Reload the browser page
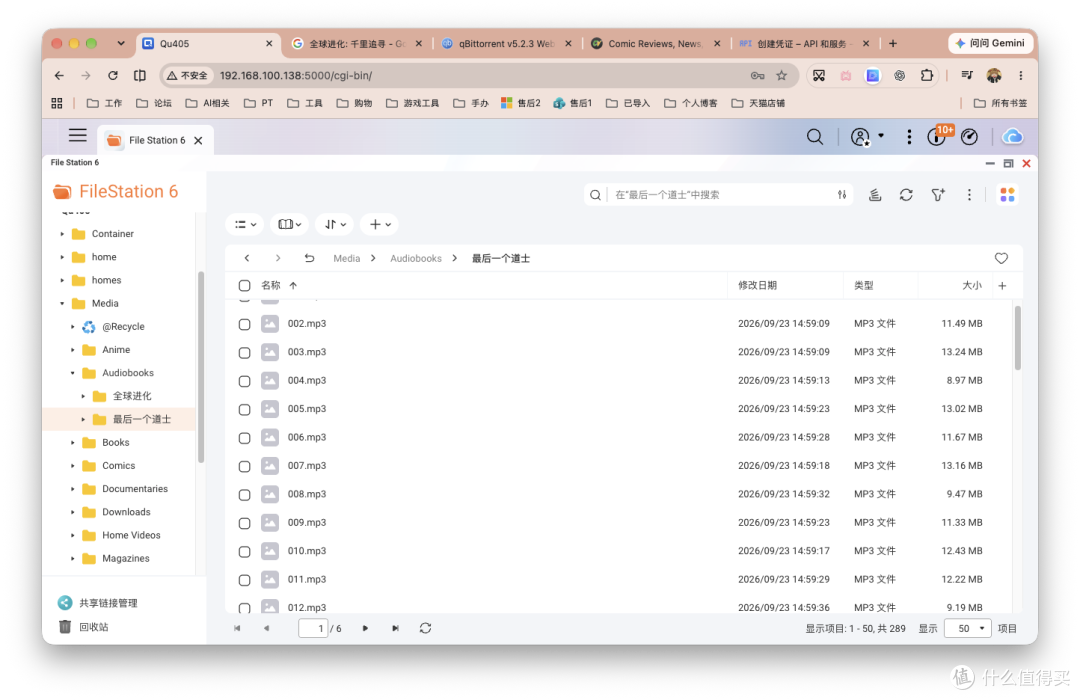Image resolution: width=1080 pixels, height=700 pixels. pos(113,76)
